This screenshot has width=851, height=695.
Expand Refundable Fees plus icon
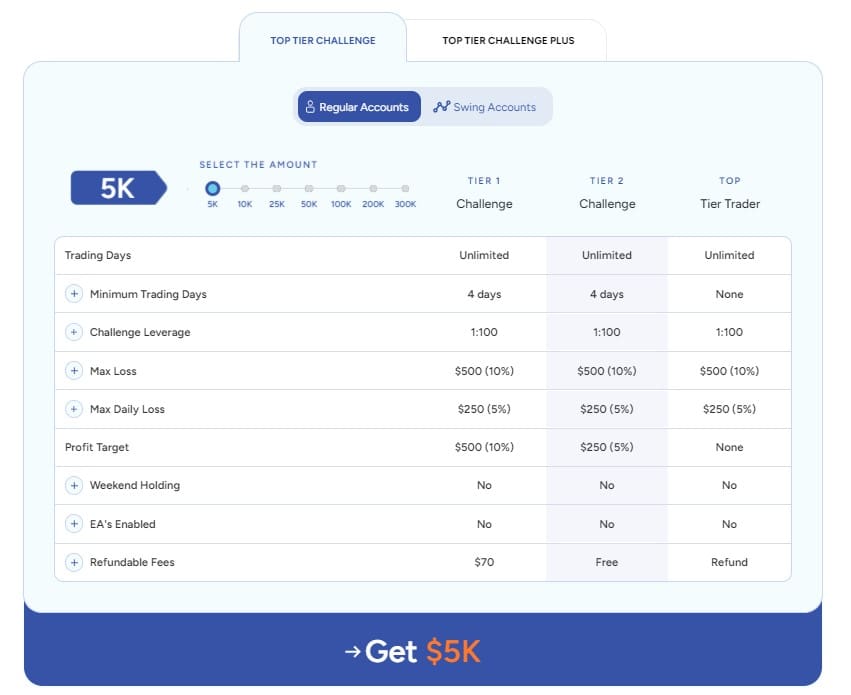point(74,562)
